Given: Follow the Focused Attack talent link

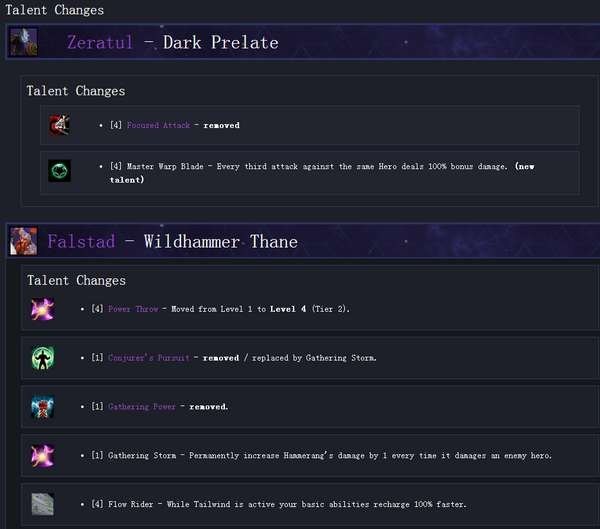Looking at the screenshot, I should 158,125.
